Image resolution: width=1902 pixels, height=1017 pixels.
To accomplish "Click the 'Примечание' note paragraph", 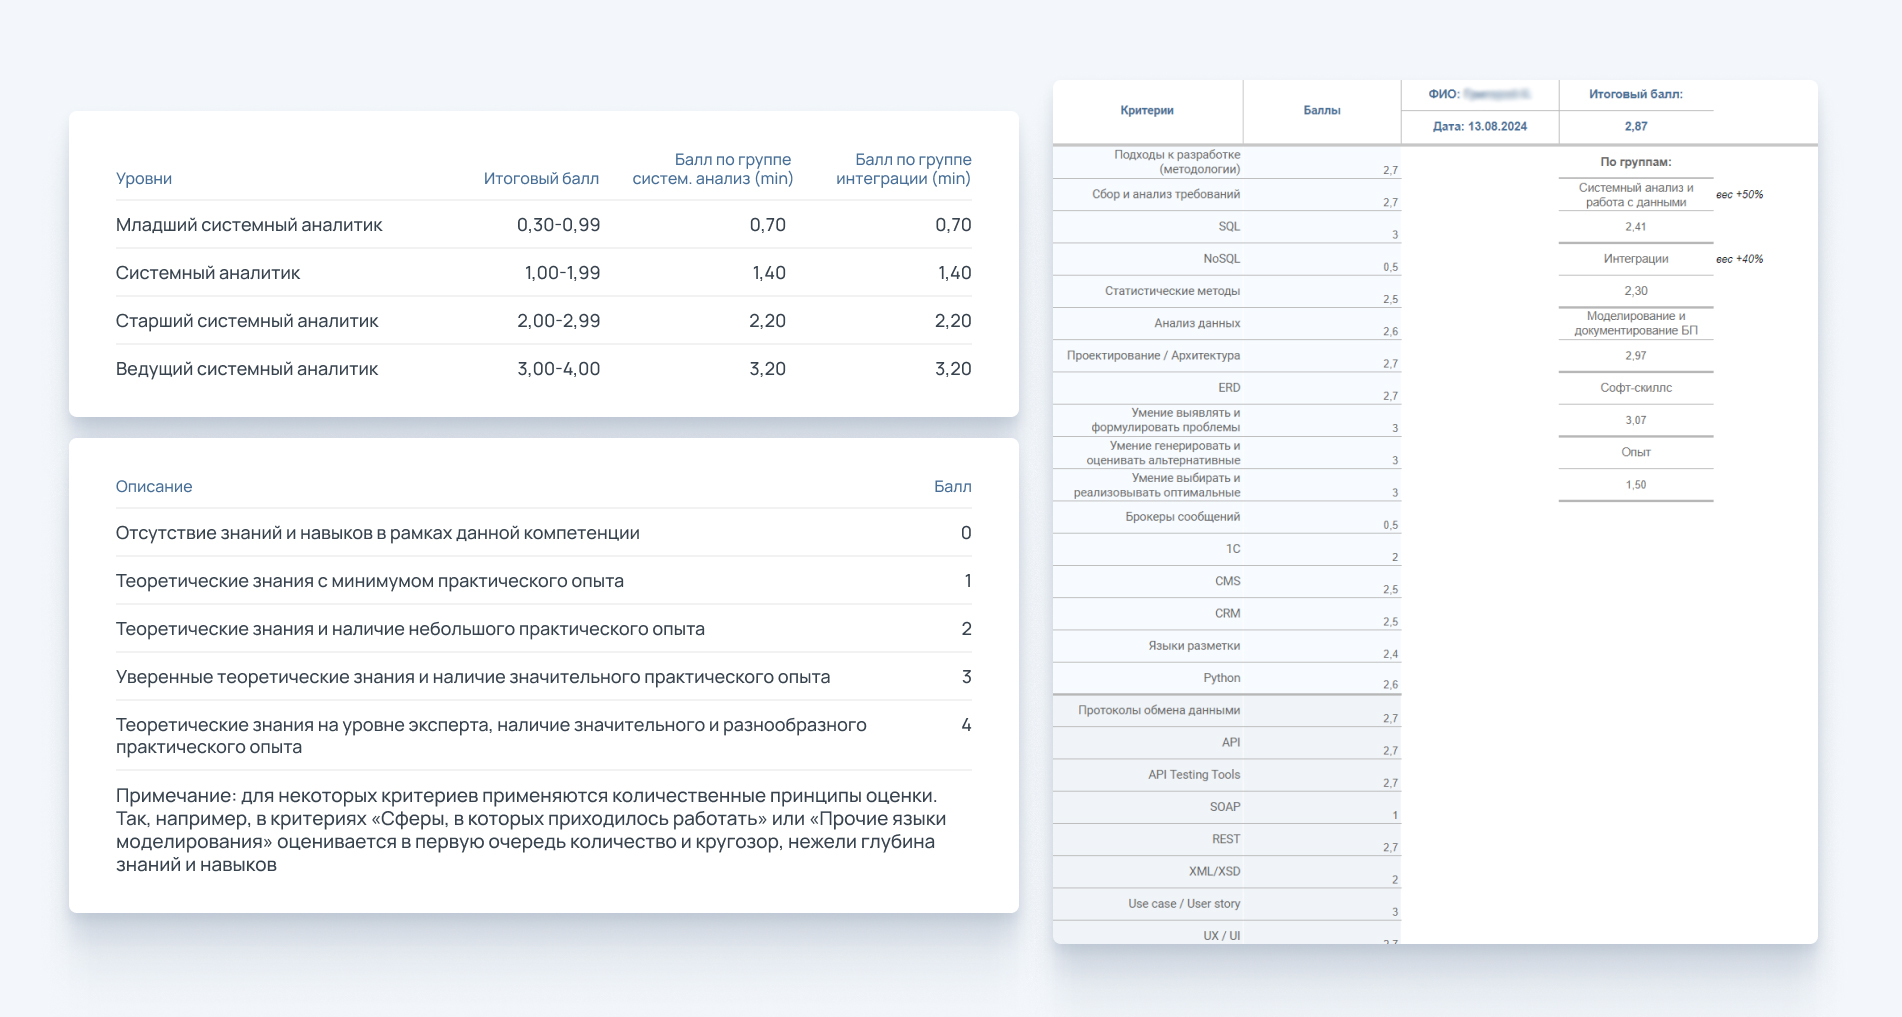I will point(531,830).
